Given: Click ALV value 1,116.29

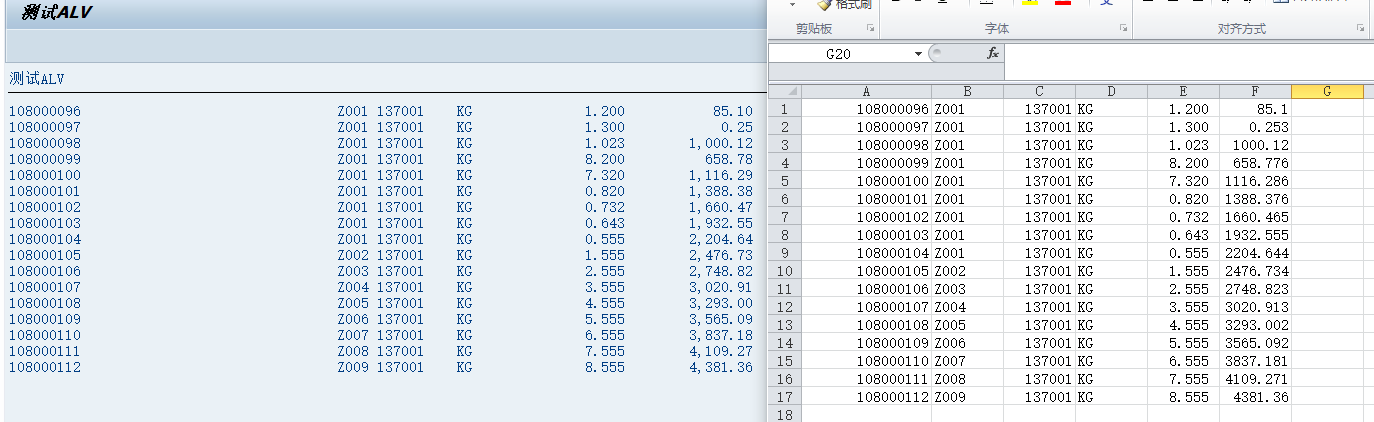Looking at the screenshot, I should point(721,175).
